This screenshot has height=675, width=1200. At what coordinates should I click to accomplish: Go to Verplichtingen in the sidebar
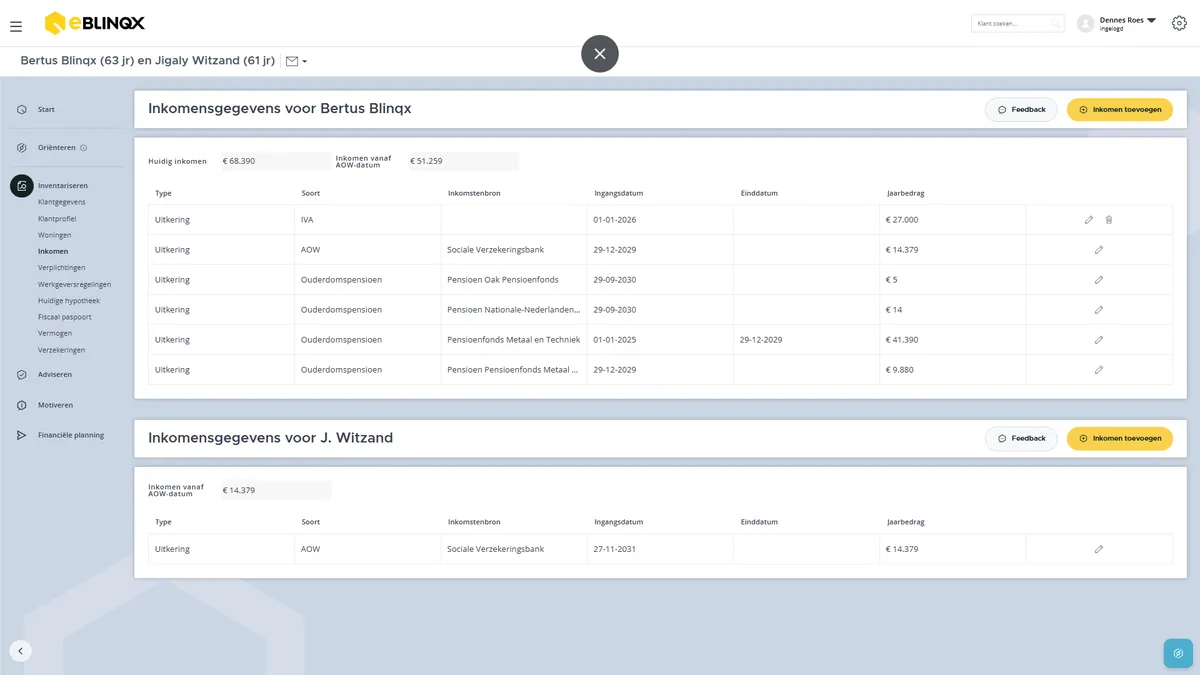coord(61,268)
